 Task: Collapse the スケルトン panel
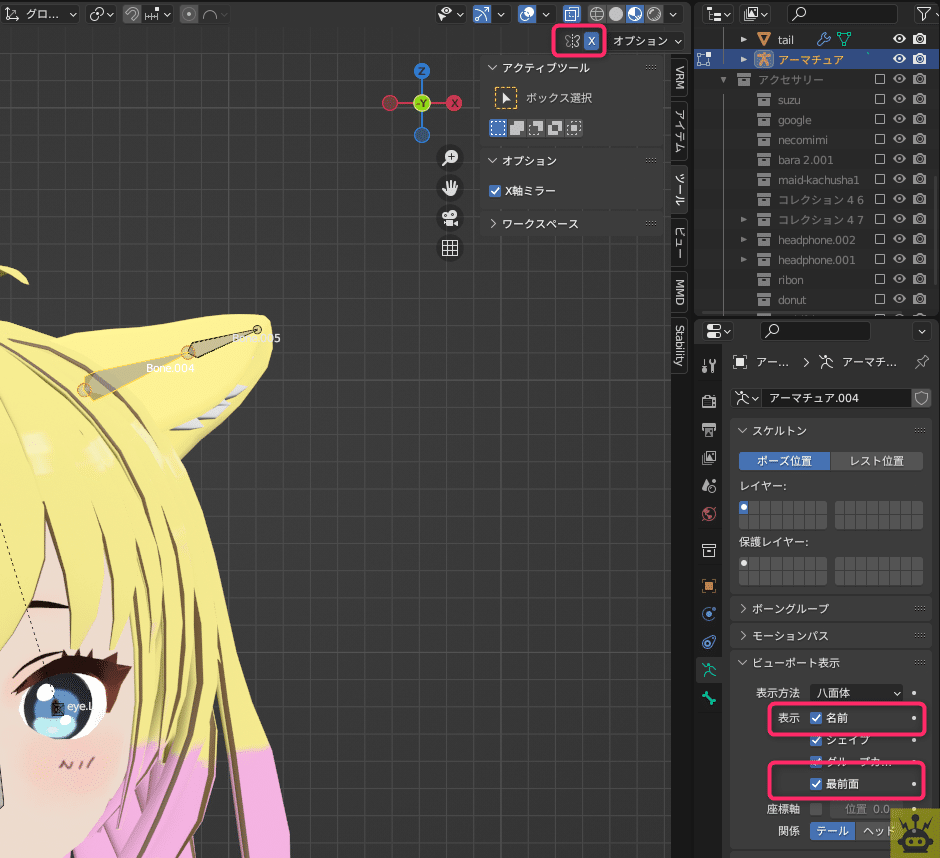pos(743,430)
